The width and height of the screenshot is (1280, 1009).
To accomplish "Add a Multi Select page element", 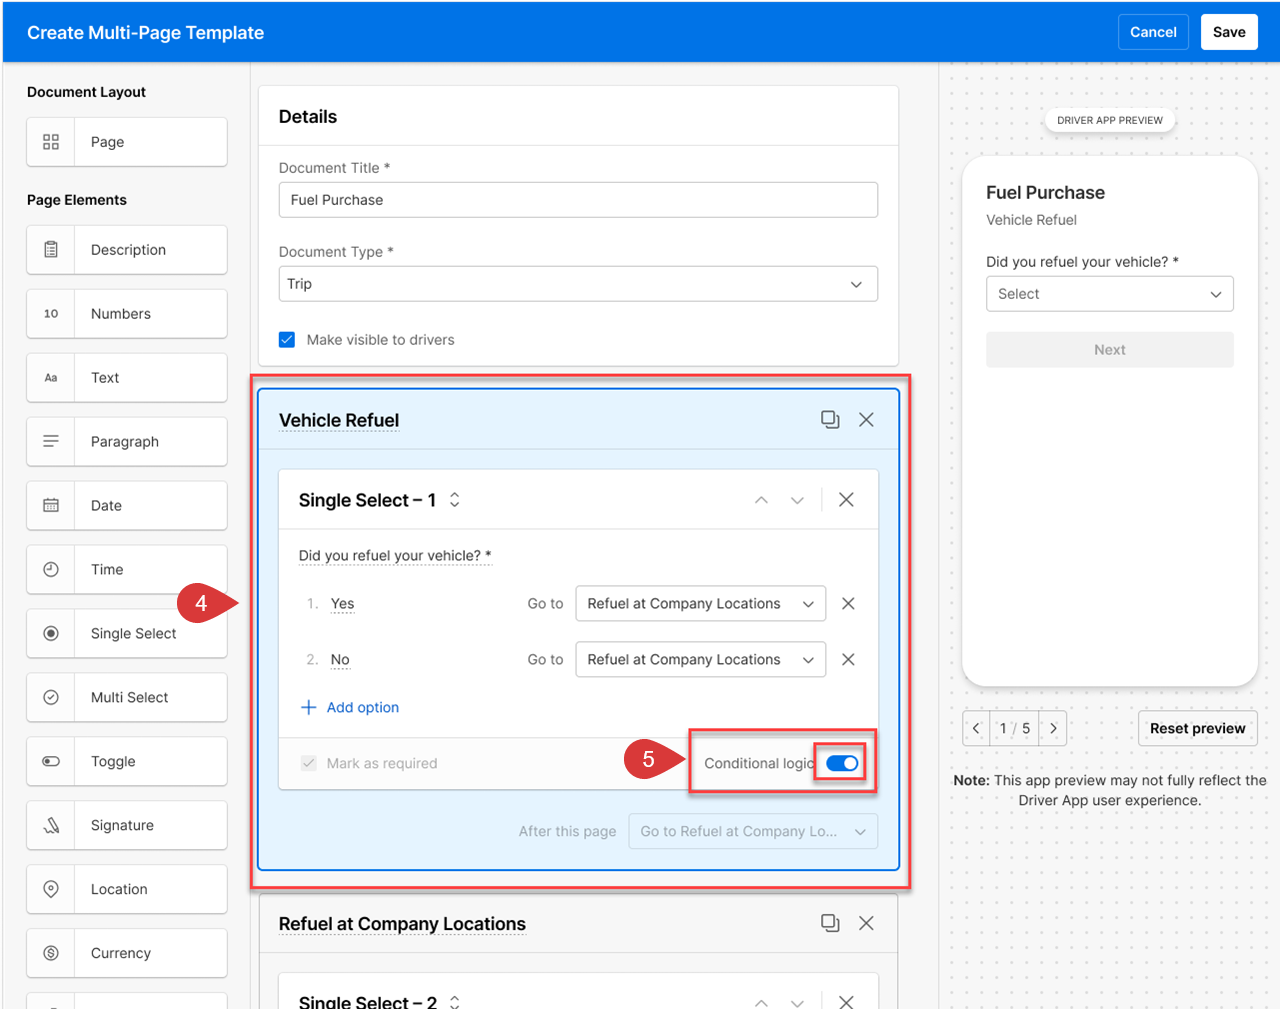I will (127, 698).
